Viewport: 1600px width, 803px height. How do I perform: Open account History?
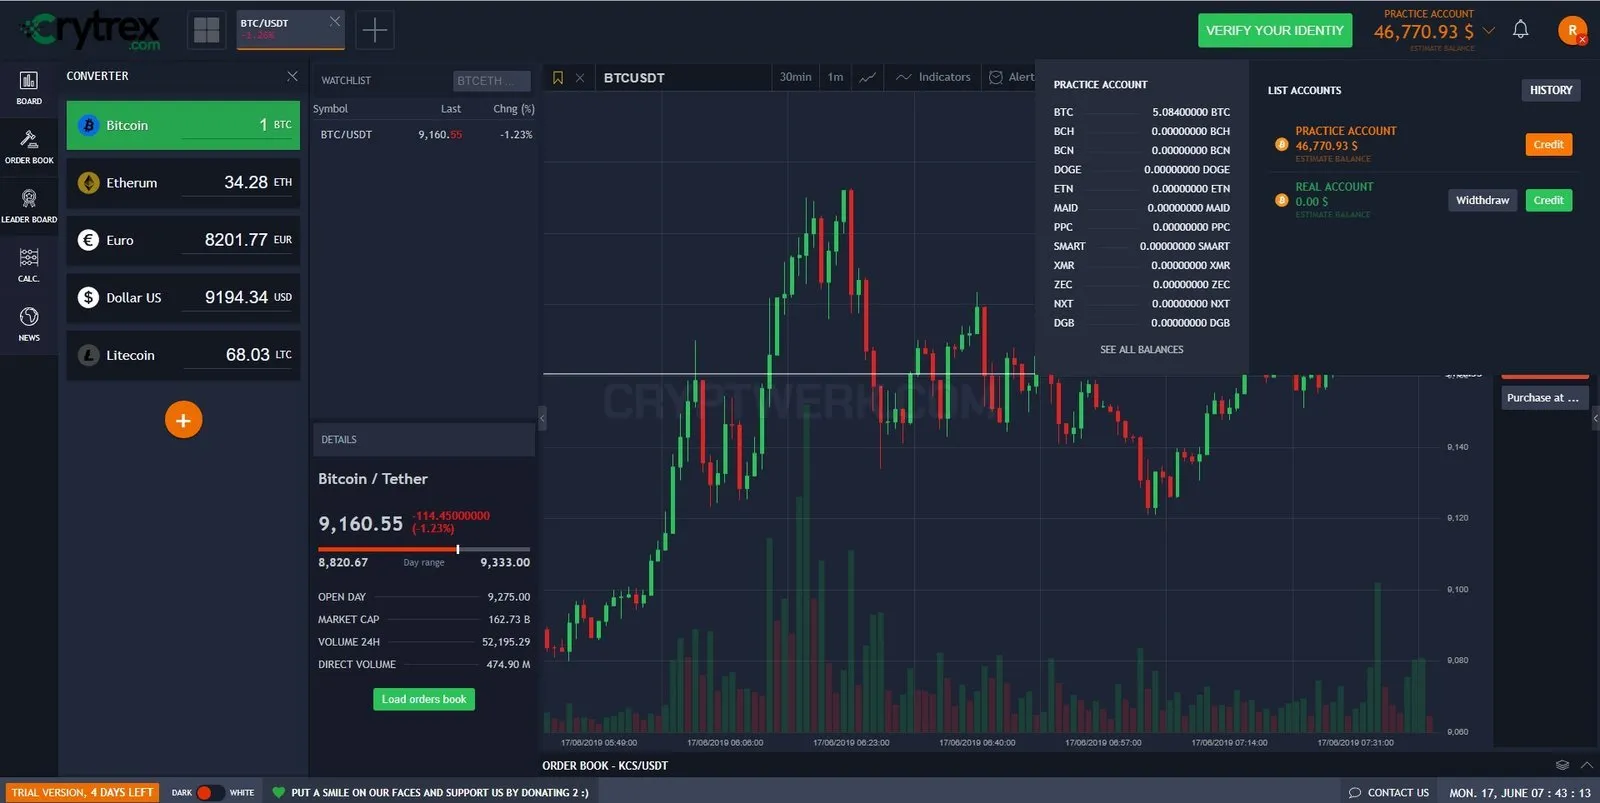(x=1551, y=90)
